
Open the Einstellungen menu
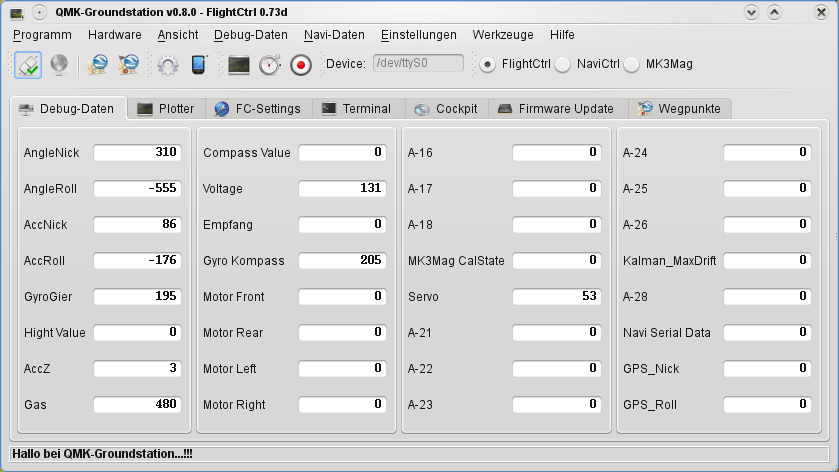(x=418, y=34)
